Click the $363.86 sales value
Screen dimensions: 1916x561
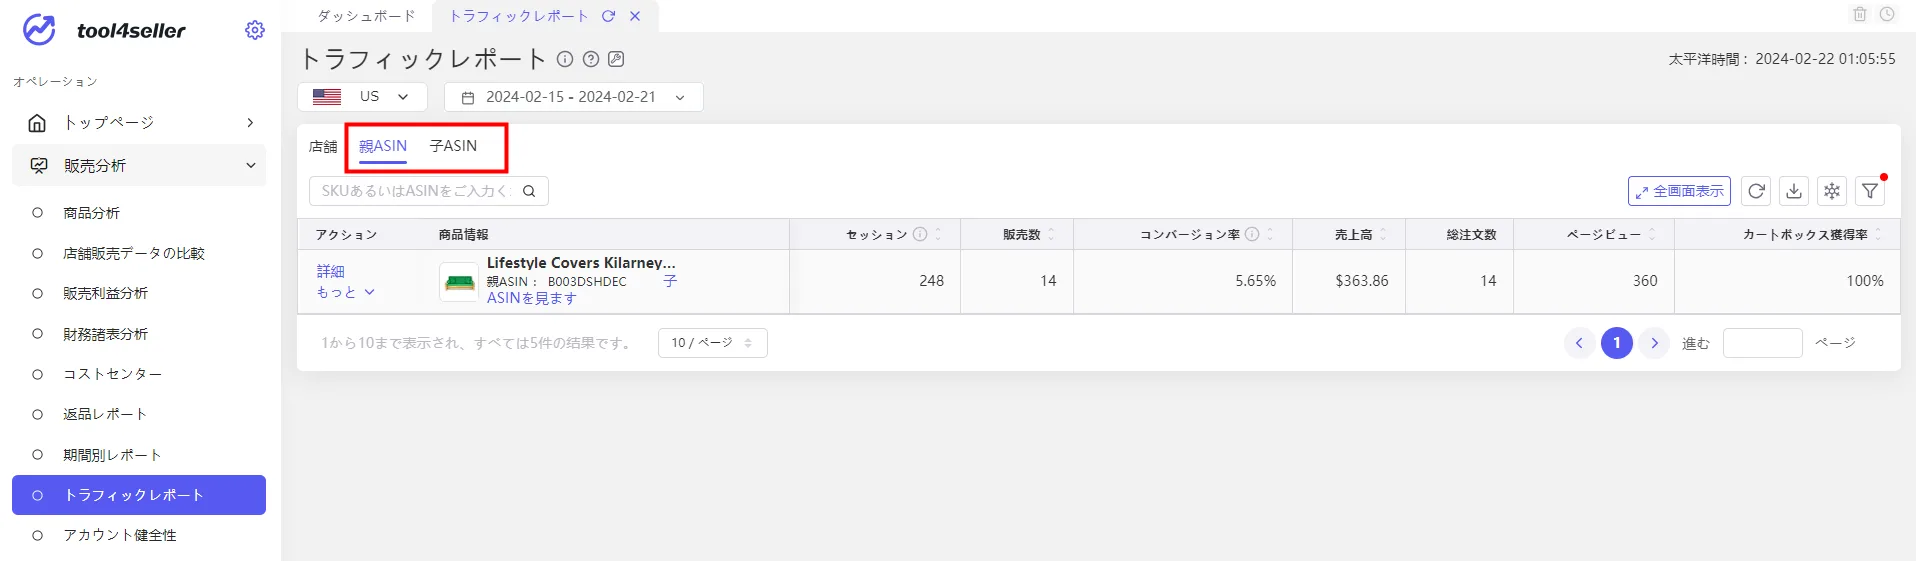(x=1362, y=281)
